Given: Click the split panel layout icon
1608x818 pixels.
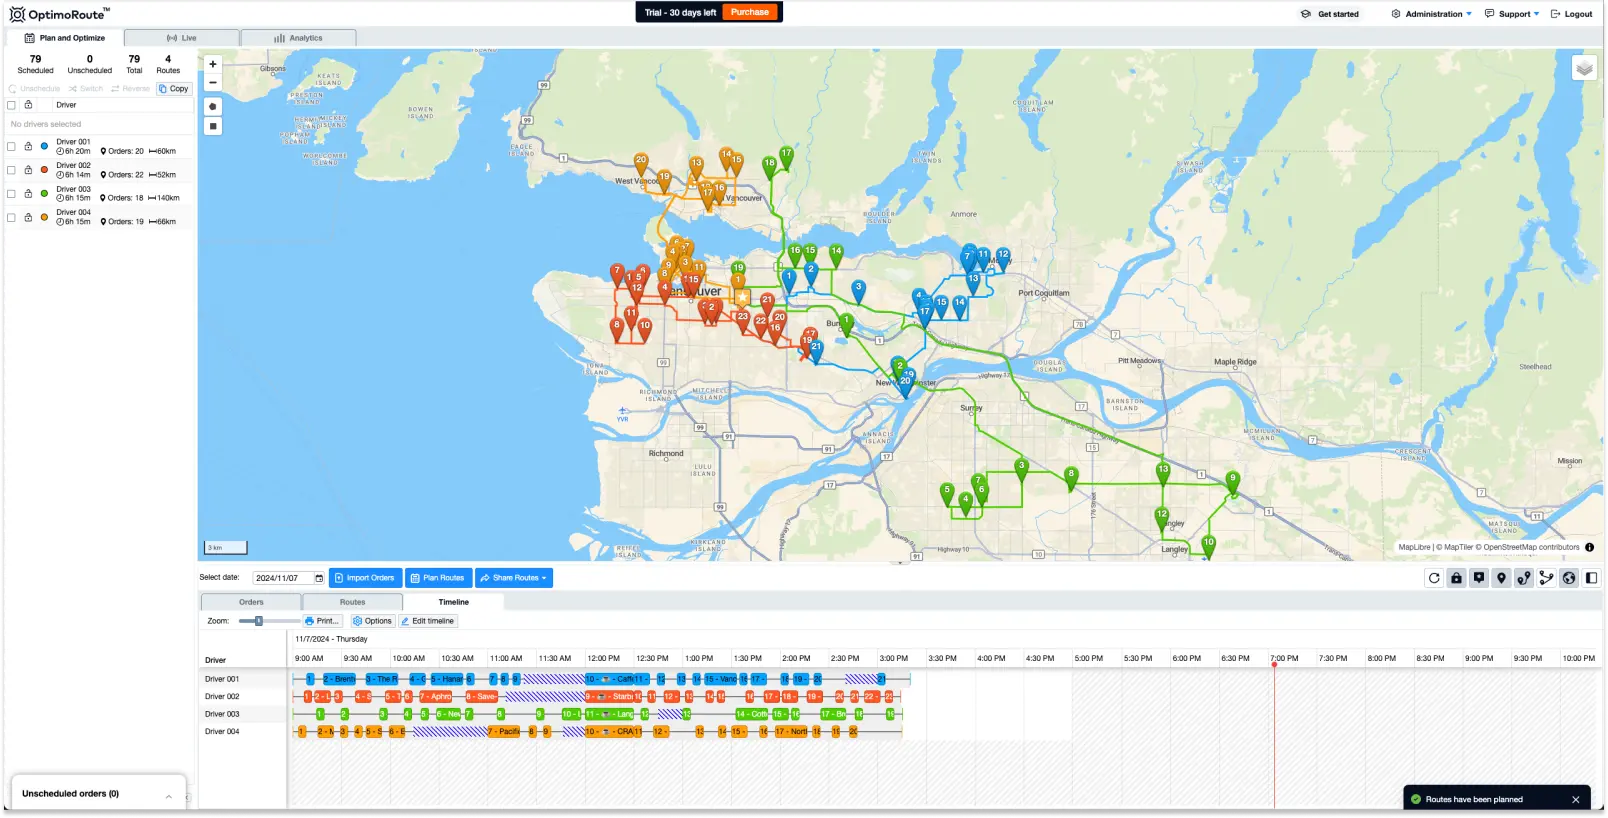Looking at the screenshot, I should (x=1591, y=578).
